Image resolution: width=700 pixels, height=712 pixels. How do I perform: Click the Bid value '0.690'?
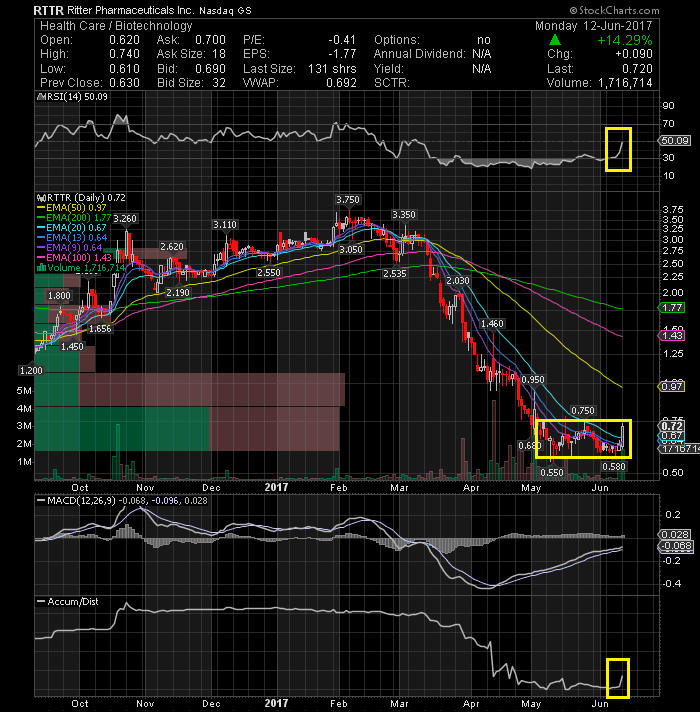point(211,69)
